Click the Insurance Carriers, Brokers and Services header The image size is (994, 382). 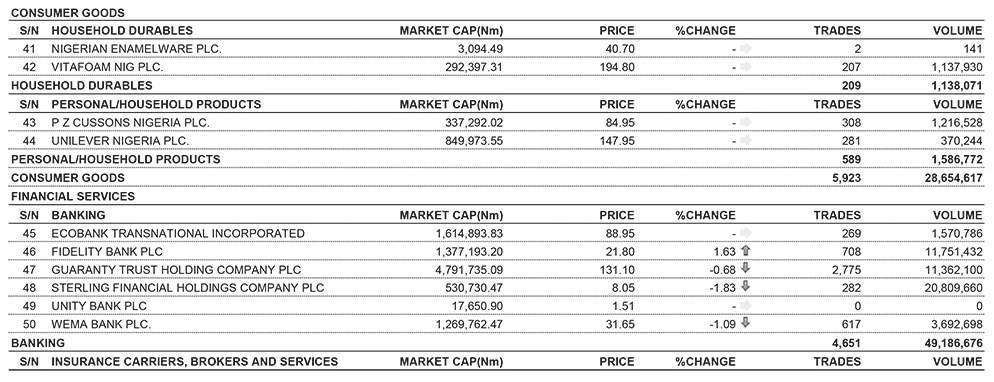[195, 362]
